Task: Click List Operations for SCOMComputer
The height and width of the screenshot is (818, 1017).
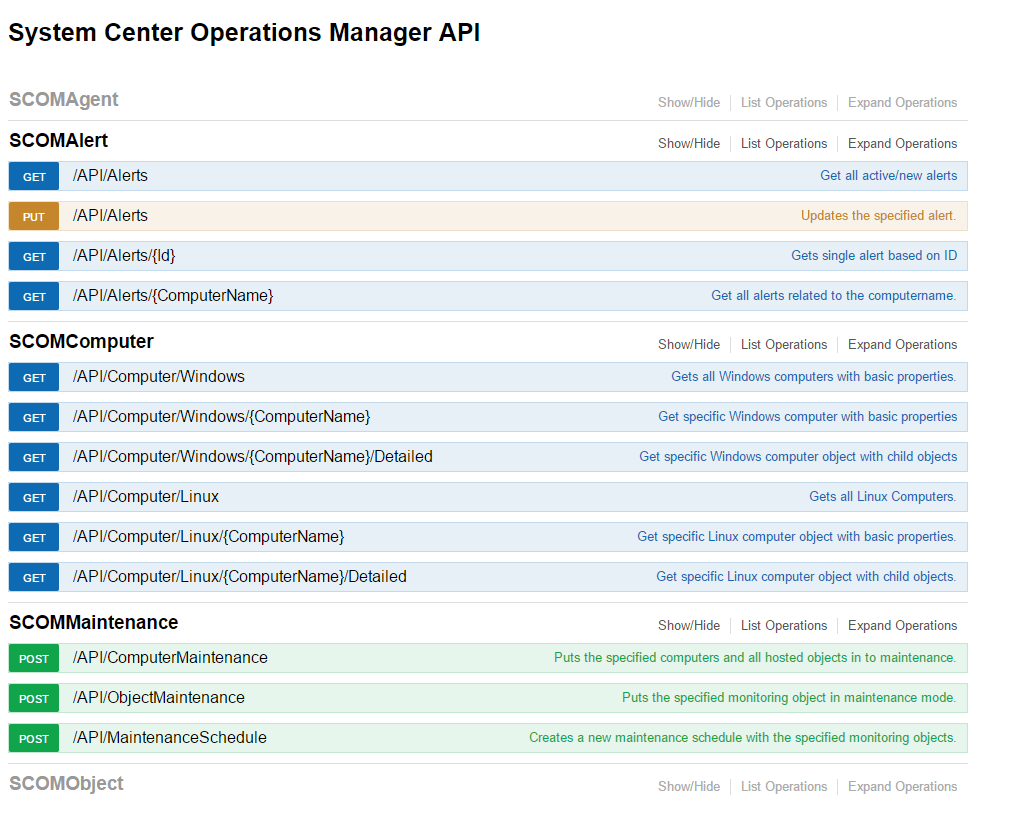Action: click(x=784, y=344)
